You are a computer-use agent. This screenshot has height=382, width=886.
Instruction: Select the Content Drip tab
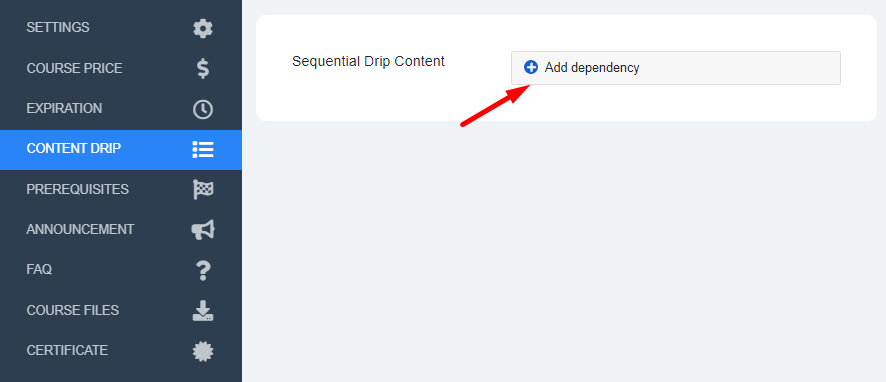pos(121,149)
